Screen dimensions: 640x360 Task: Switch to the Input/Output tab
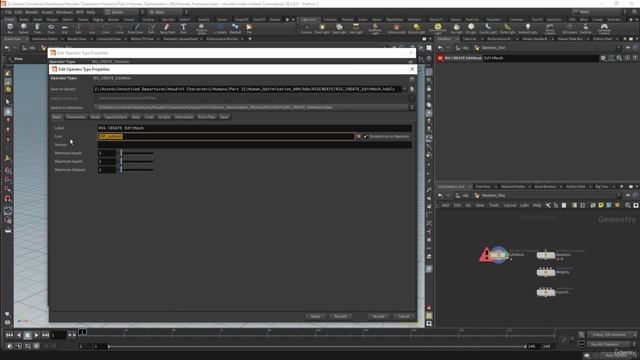coord(116,117)
